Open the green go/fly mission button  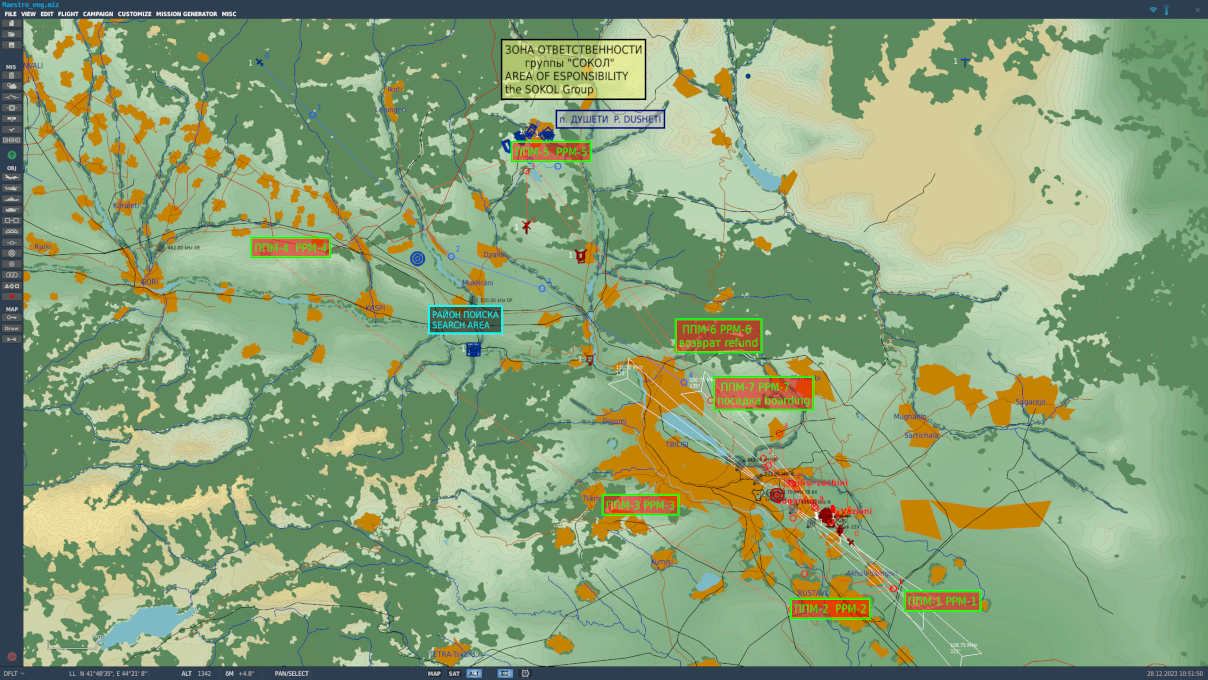(x=12, y=155)
